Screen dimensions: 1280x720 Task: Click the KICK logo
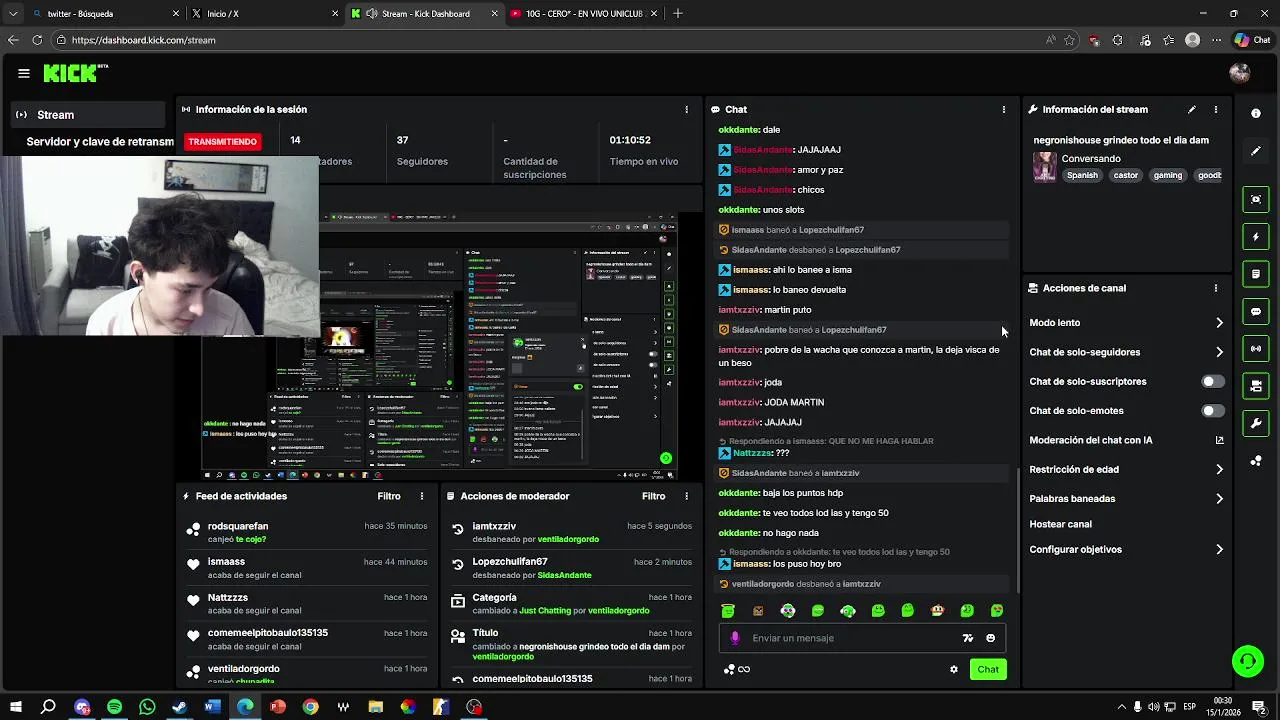click(75, 73)
